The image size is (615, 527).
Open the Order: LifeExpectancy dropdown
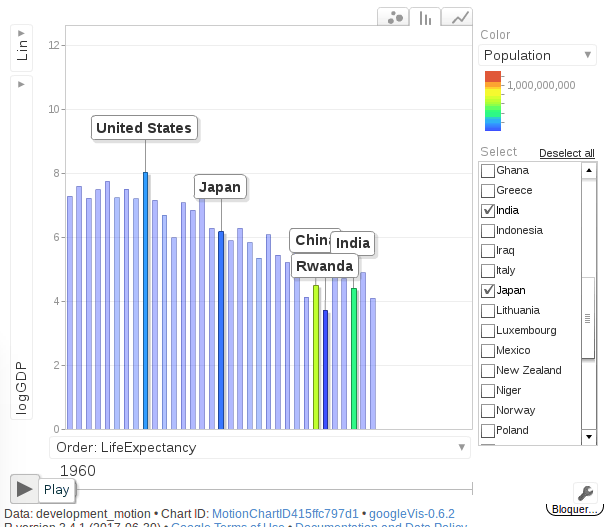(x=259, y=448)
